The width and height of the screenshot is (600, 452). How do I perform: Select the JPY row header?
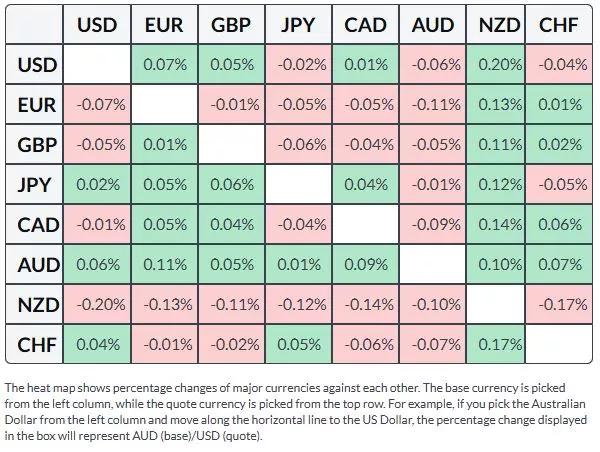(37, 186)
